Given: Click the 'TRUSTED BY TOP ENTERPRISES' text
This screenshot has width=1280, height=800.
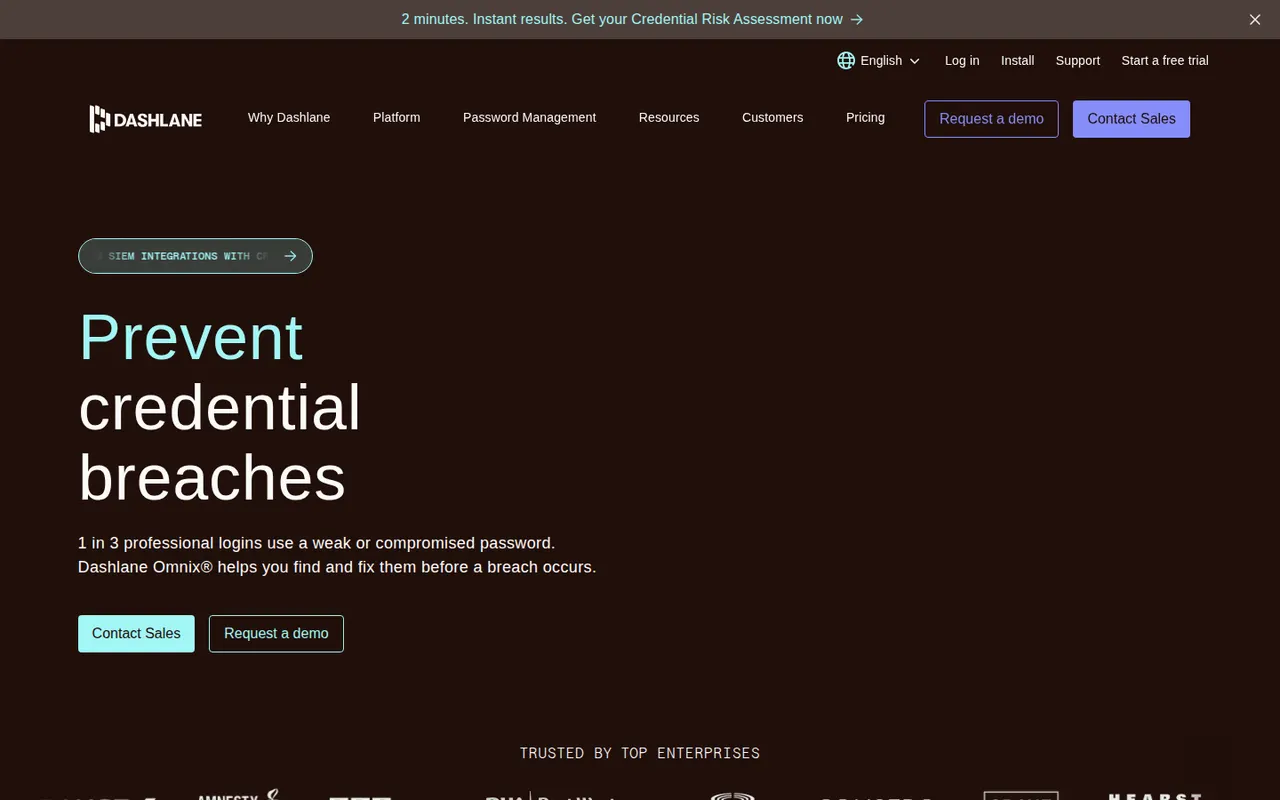Looking at the screenshot, I should (640, 753).
